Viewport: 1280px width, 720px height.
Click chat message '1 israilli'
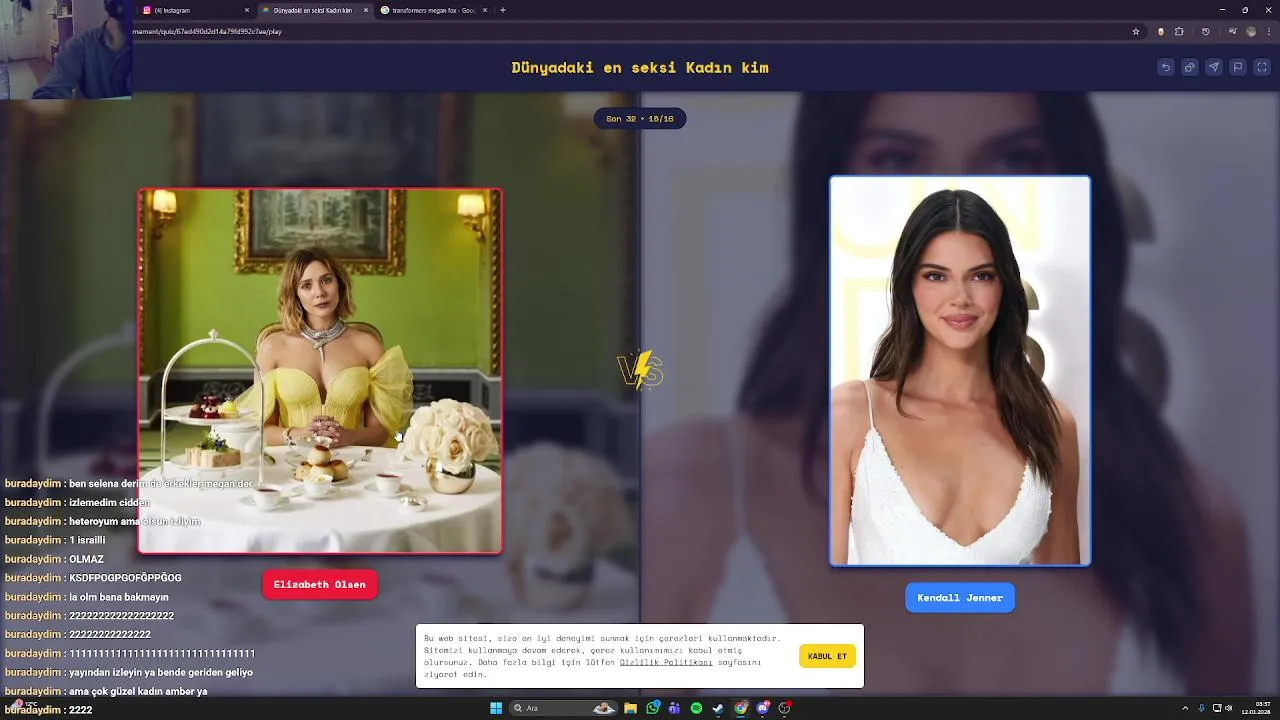pyautogui.click(x=55, y=540)
